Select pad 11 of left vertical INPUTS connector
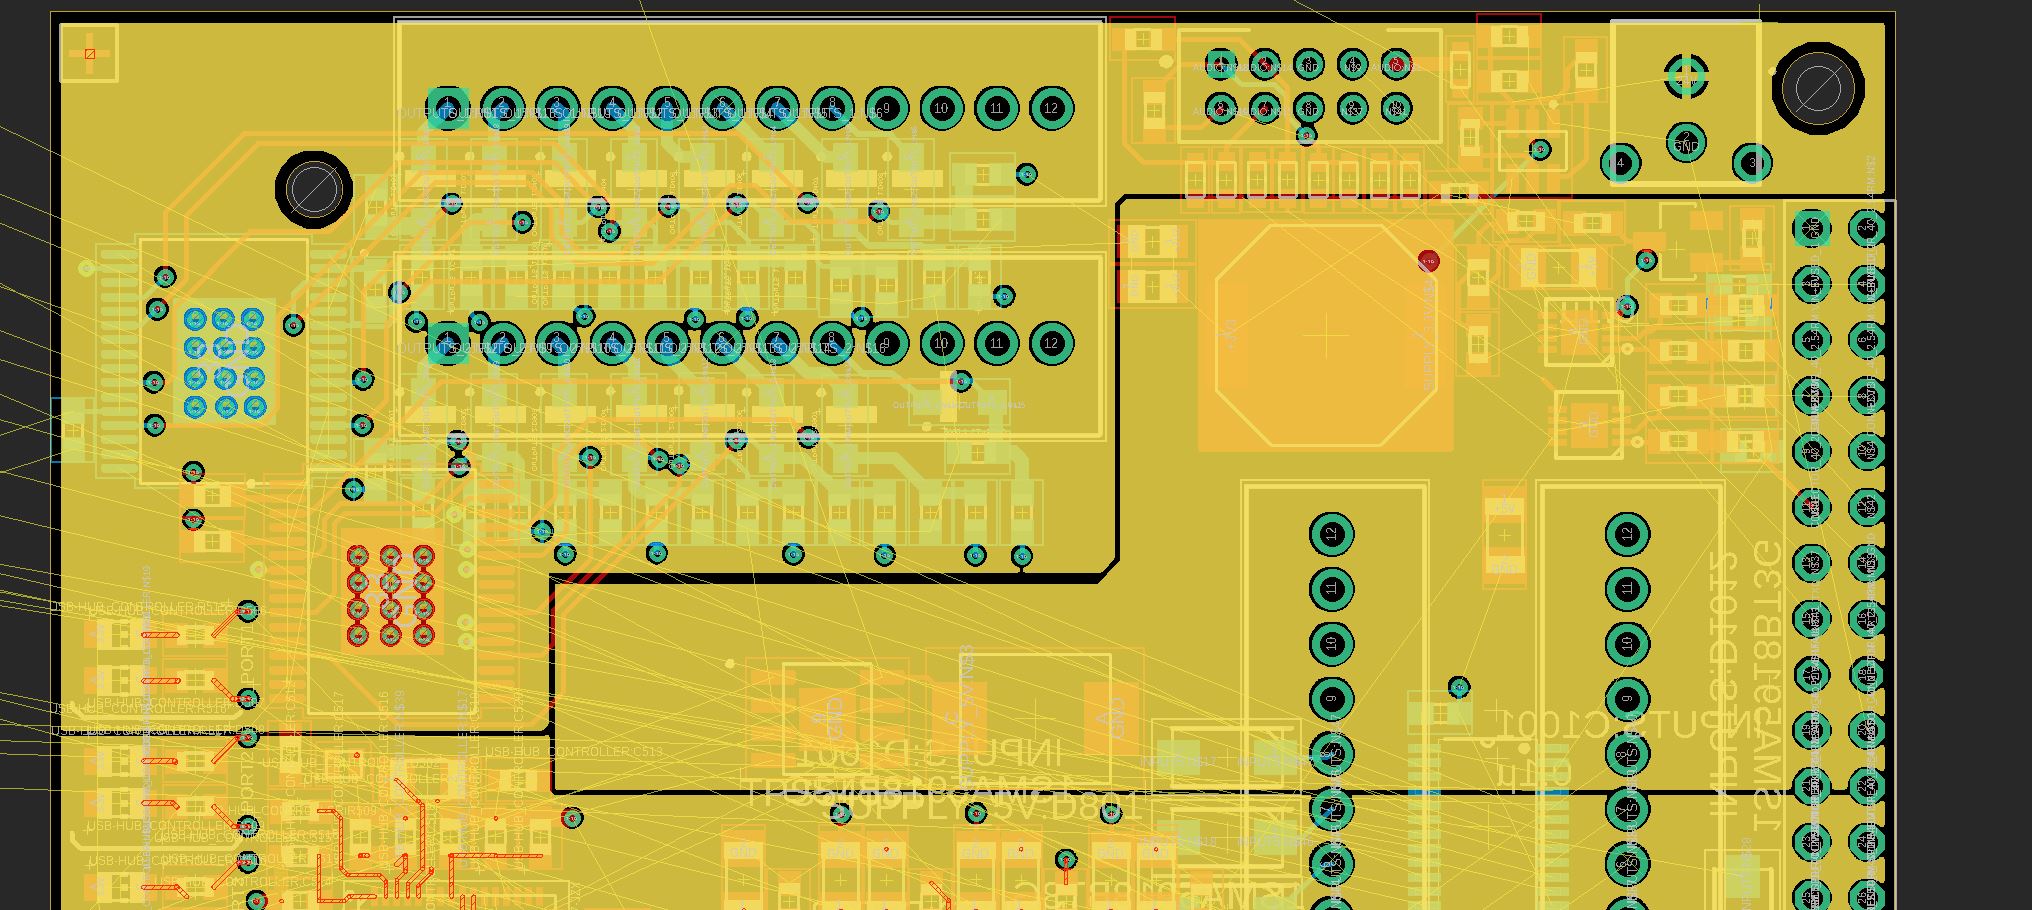This screenshot has height=910, width=2032. (x=1331, y=589)
